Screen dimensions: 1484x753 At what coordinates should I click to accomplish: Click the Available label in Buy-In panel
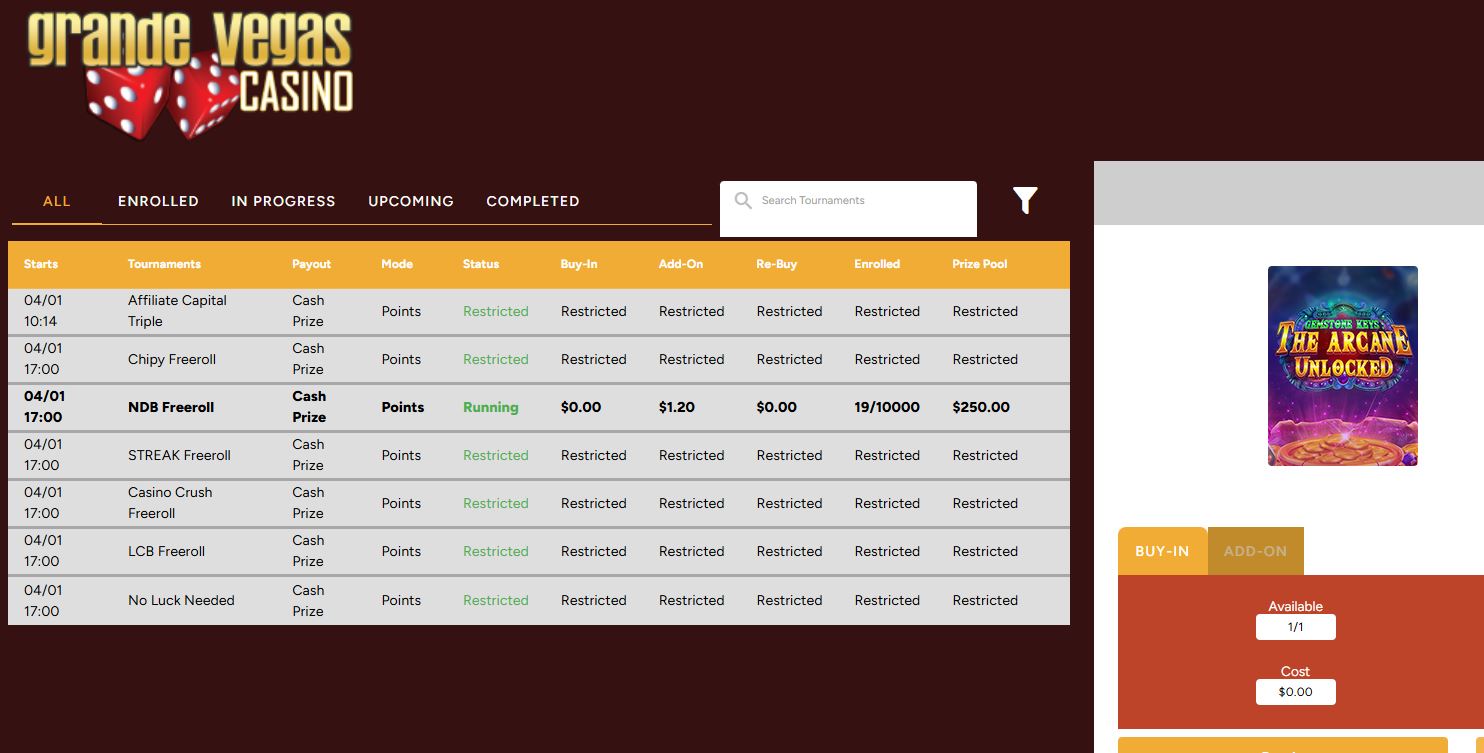tap(1296, 606)
